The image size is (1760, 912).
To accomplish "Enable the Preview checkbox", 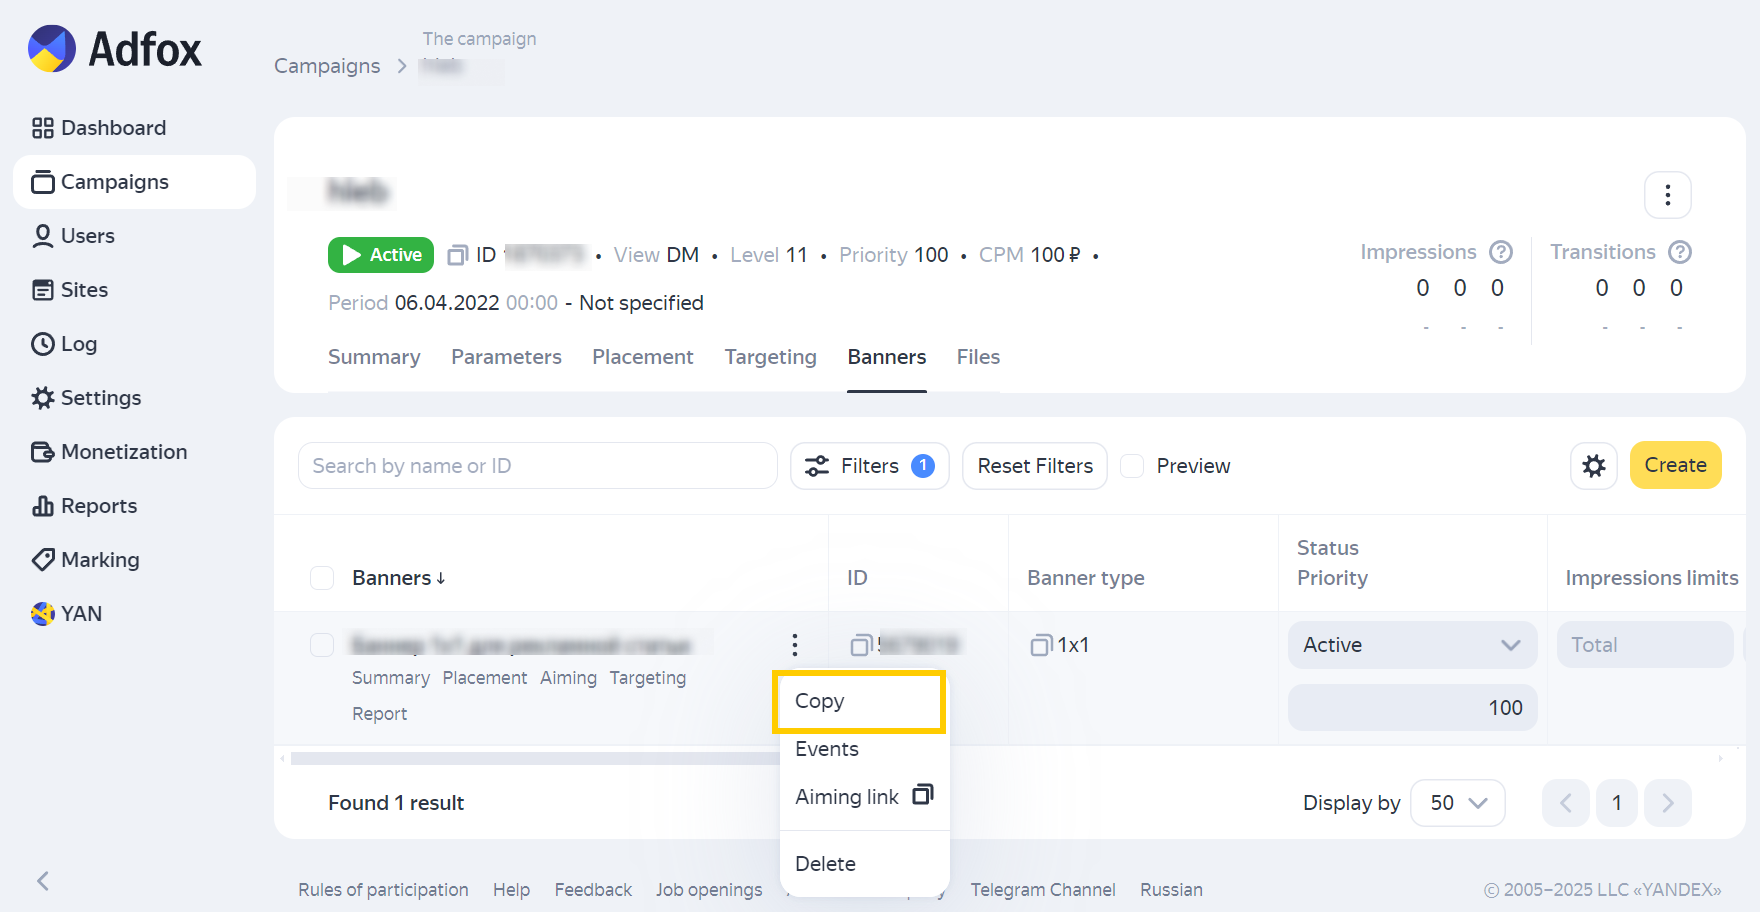I will pyautogui.click(x=1132, y=466).
